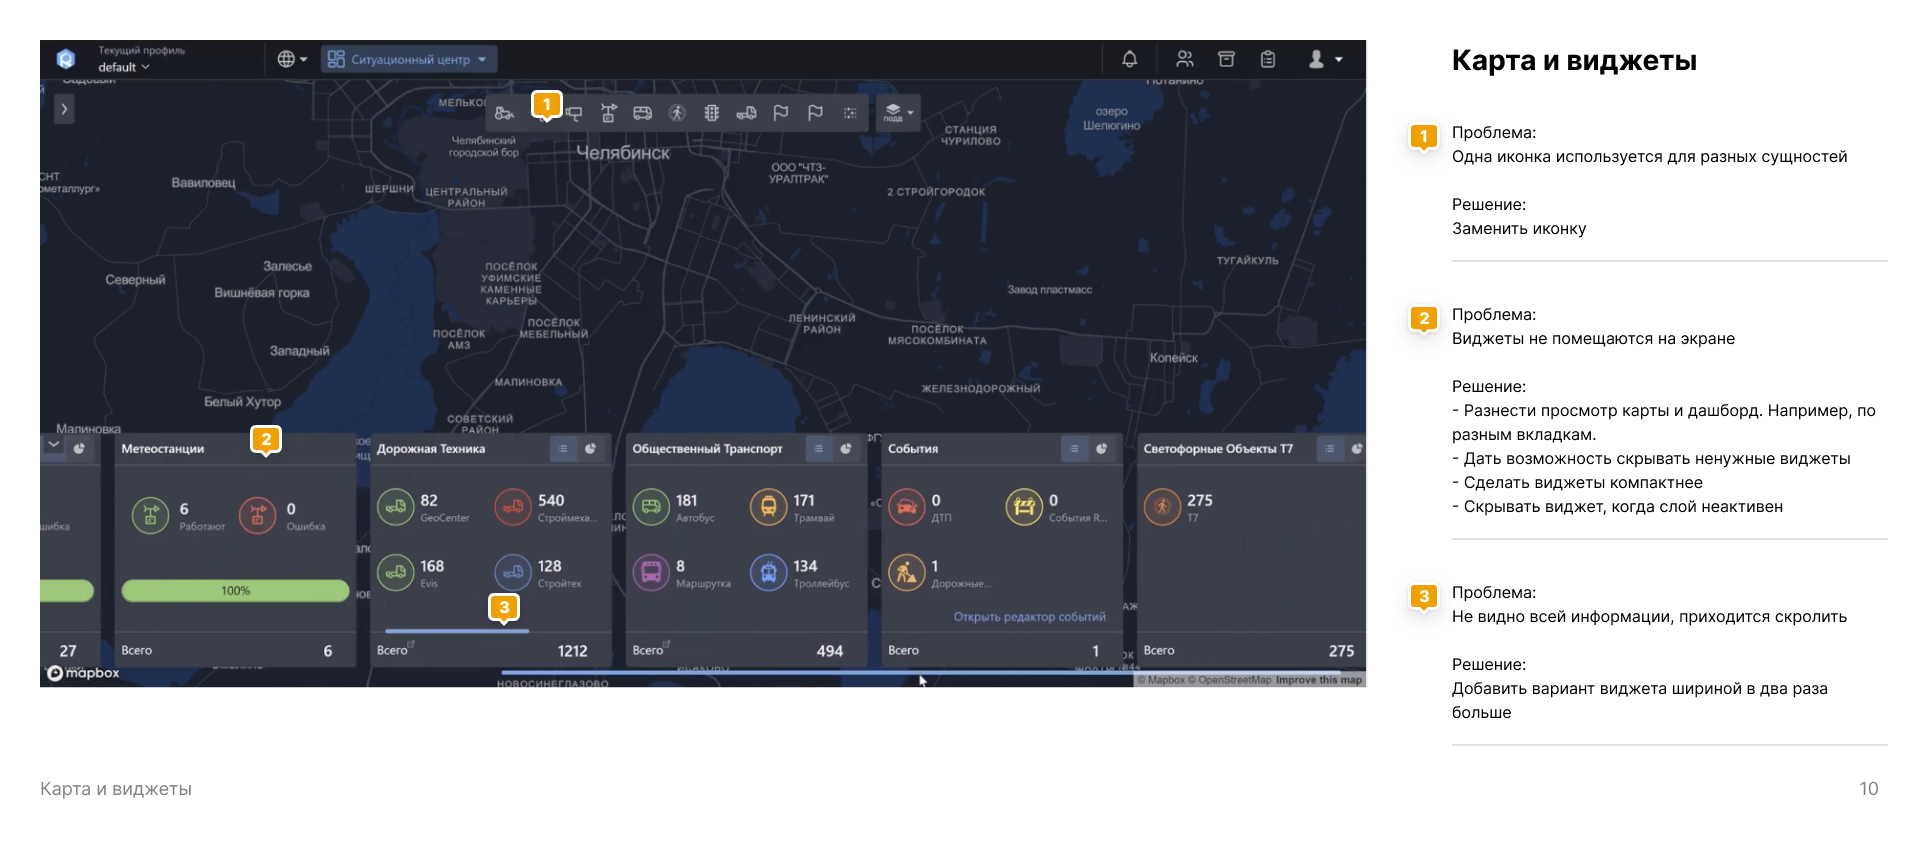Image resolution: width=1920 pixels, height=842 pixels.
Task: Toggle the traffic light layer in map toolbar
Action: tap(711, 113)
